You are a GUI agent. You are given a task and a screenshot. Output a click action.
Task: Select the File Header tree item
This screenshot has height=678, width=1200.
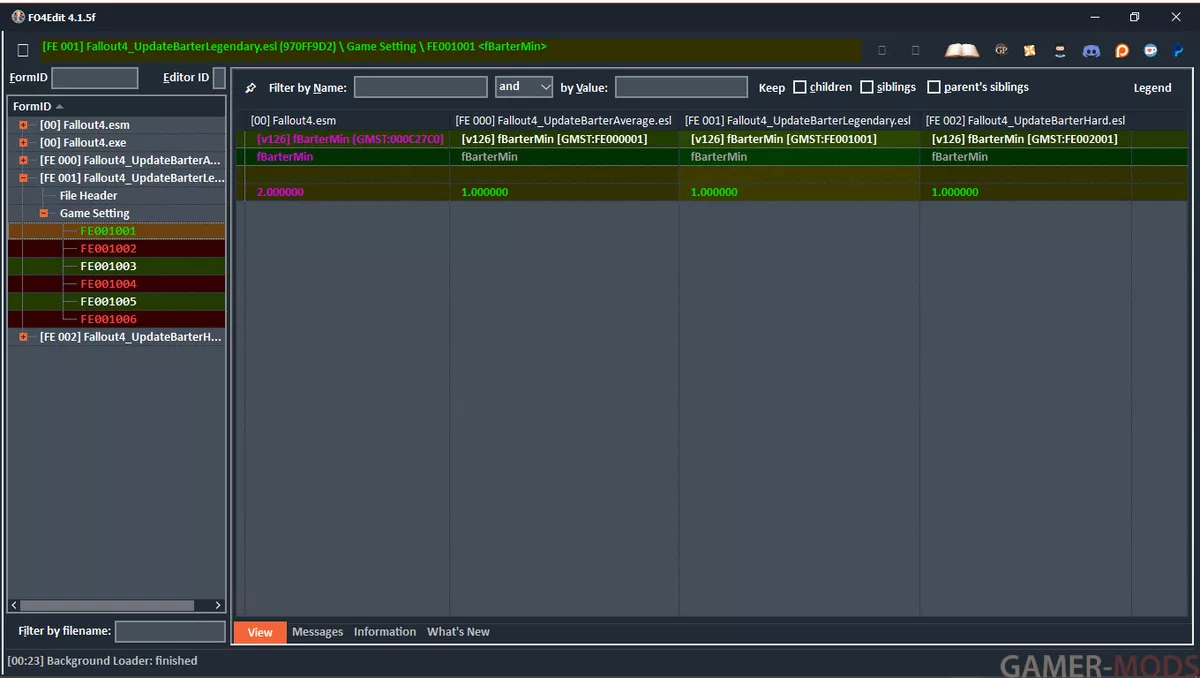pyautogui.click(x=88, y=196)
